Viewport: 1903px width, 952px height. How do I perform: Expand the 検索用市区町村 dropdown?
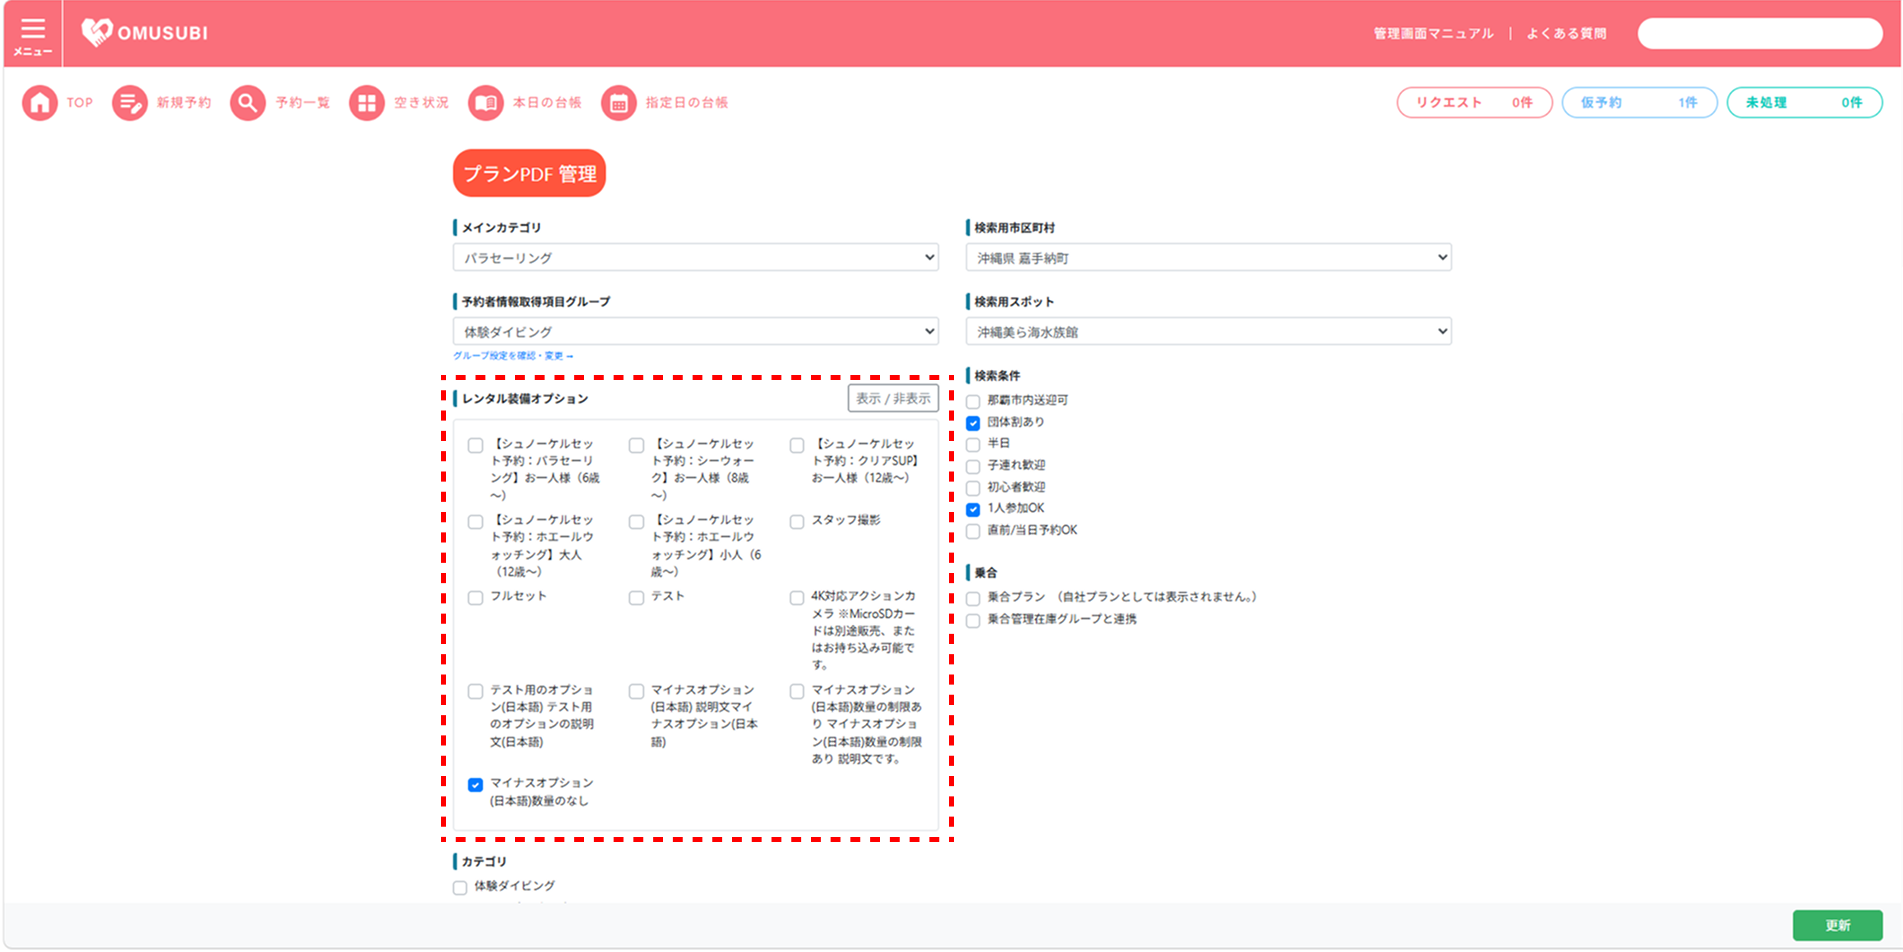[x=1208, y=258]
